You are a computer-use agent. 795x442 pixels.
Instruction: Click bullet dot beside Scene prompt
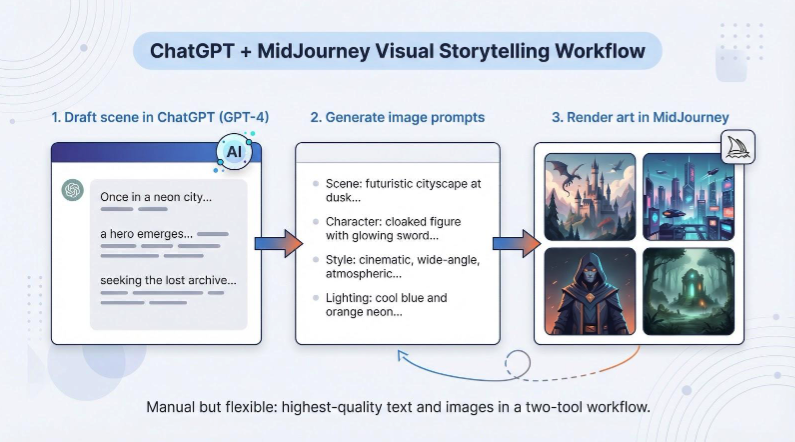click(316, 184)
